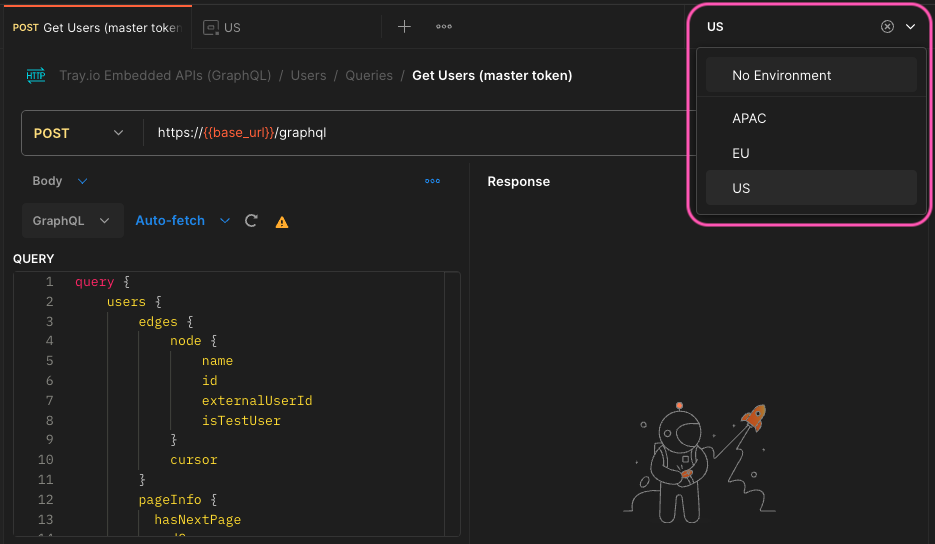Collapse the environment selector chevron
The height and width of the screenshot is (544, 935).
coord(910,27)
